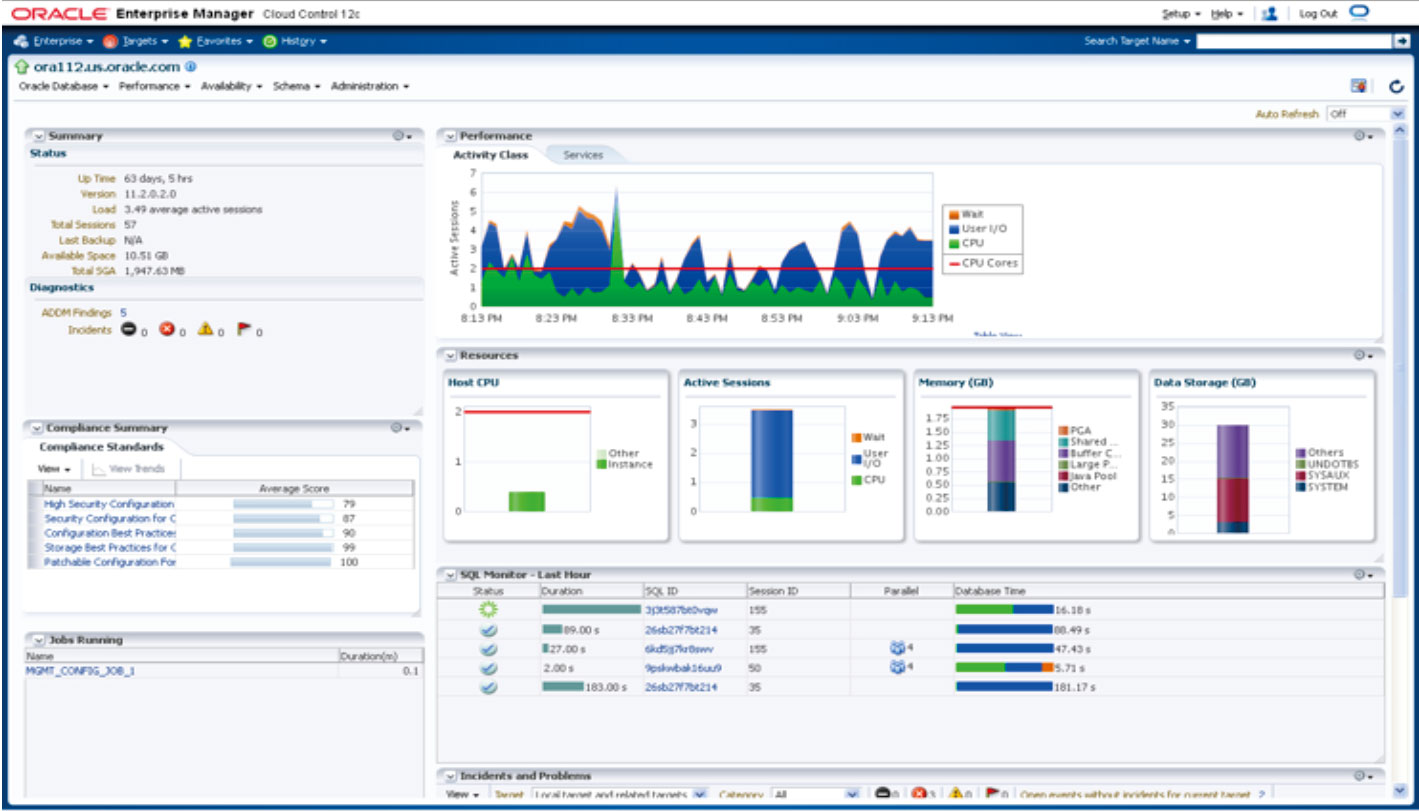Open the Administration menu
1419x811 pixels.
click(x=370, y=87)
